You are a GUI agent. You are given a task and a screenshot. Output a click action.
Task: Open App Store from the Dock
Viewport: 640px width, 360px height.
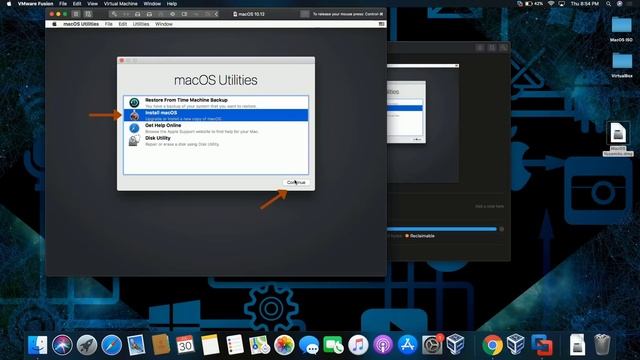pos(407,345)
